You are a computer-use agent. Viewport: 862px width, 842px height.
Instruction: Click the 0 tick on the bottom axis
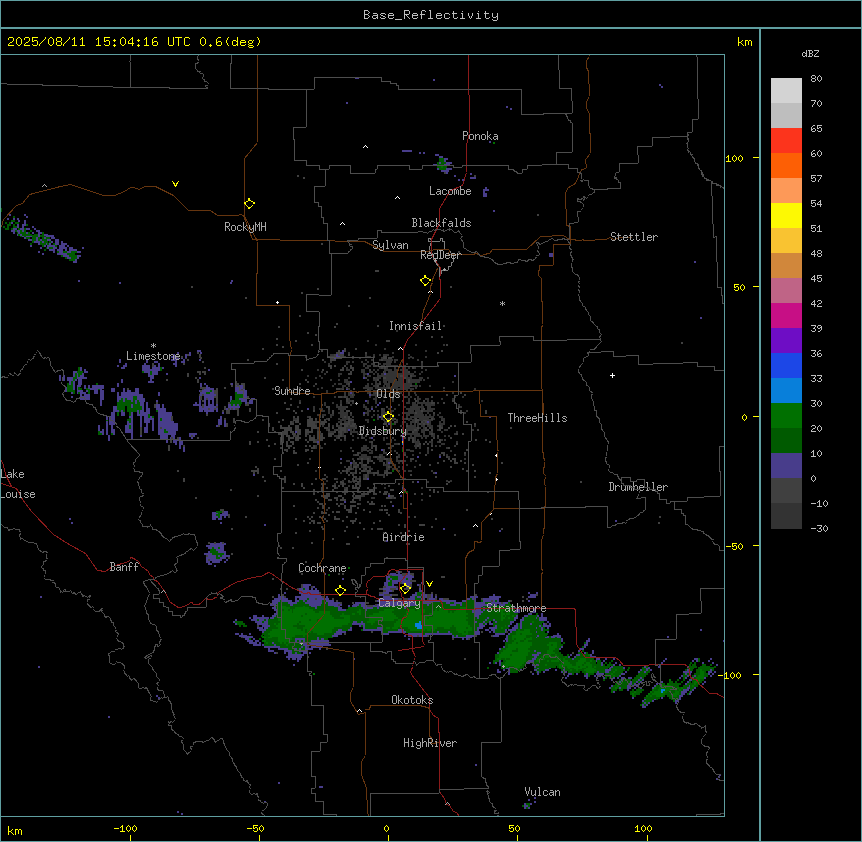[386, 828]
